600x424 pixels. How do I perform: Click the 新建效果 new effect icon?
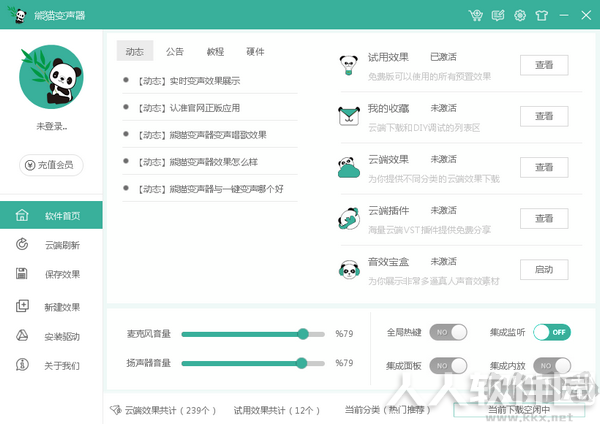point(22,306)
